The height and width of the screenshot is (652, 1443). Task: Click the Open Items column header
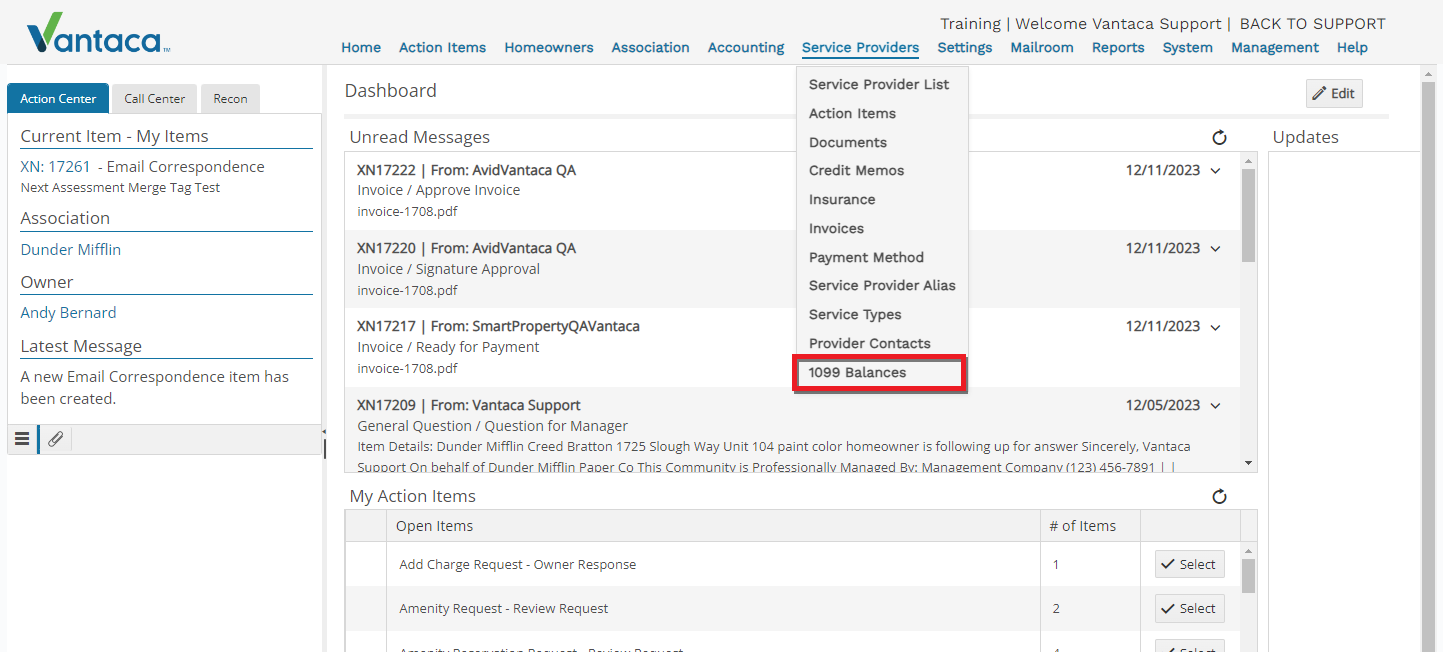point(713,526)
